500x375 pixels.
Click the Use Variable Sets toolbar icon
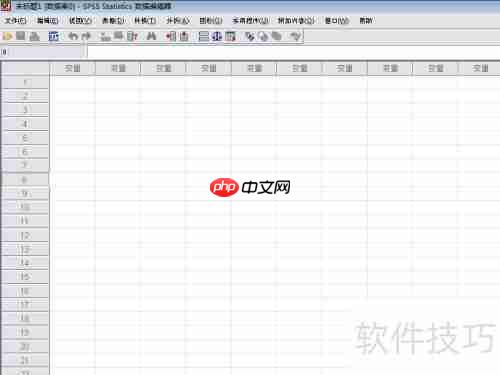263,36
